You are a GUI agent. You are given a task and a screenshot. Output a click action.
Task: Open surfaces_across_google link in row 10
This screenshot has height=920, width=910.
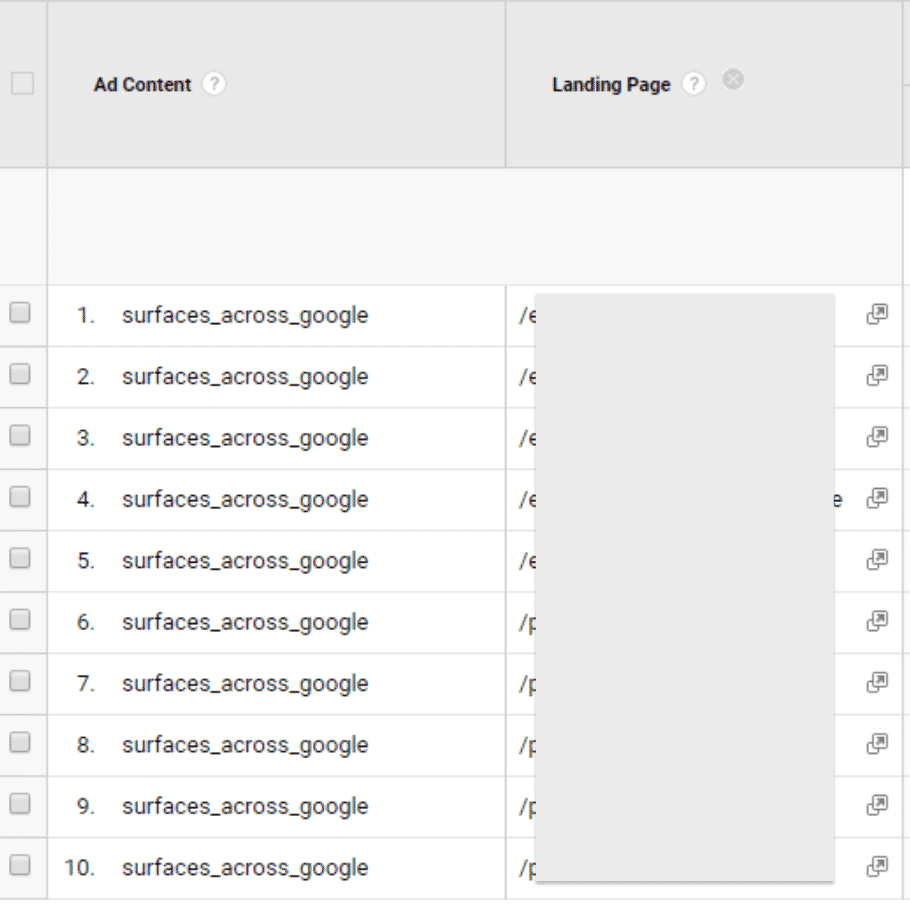[245, 868]
